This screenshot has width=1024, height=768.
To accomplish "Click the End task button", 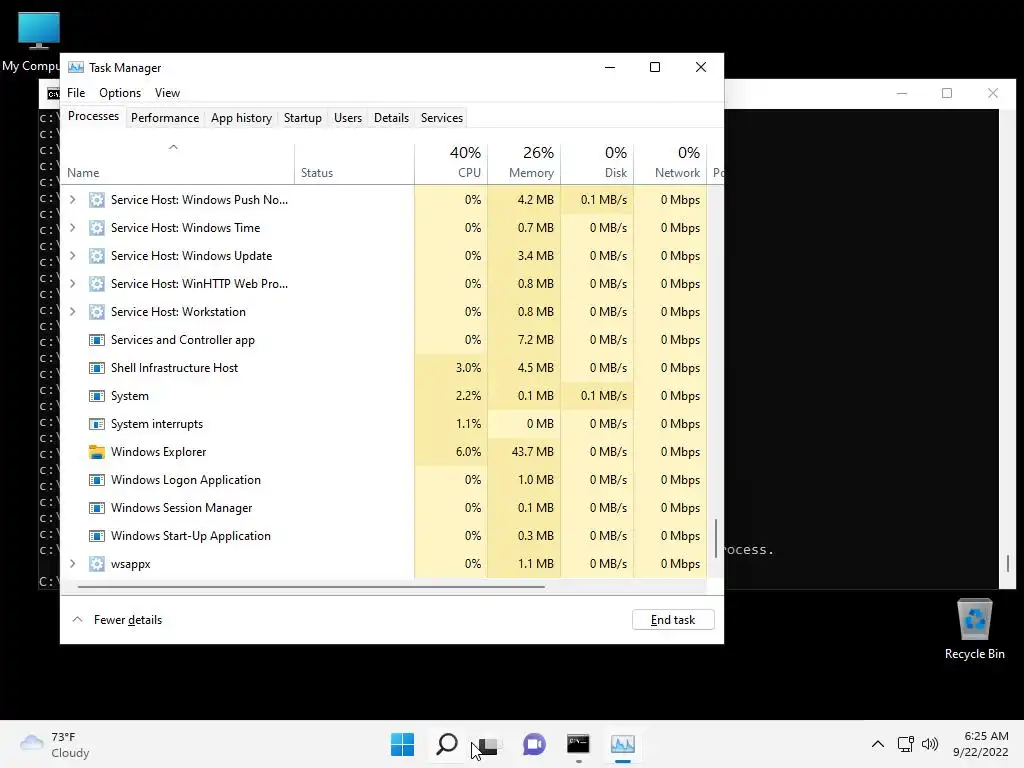I will (673, 620).
